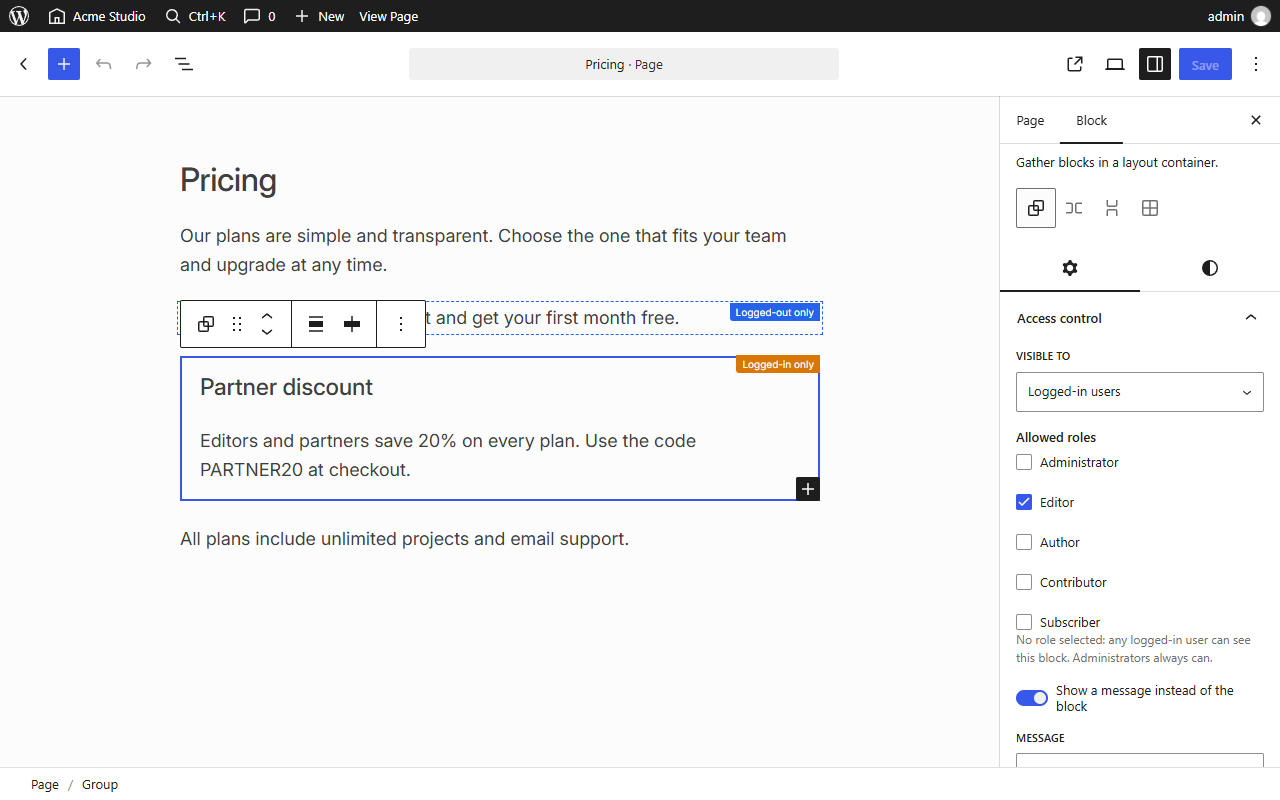This screenshot has height=800, width=1280.
Task: Check the Author role
Action: pos(1024,542)
